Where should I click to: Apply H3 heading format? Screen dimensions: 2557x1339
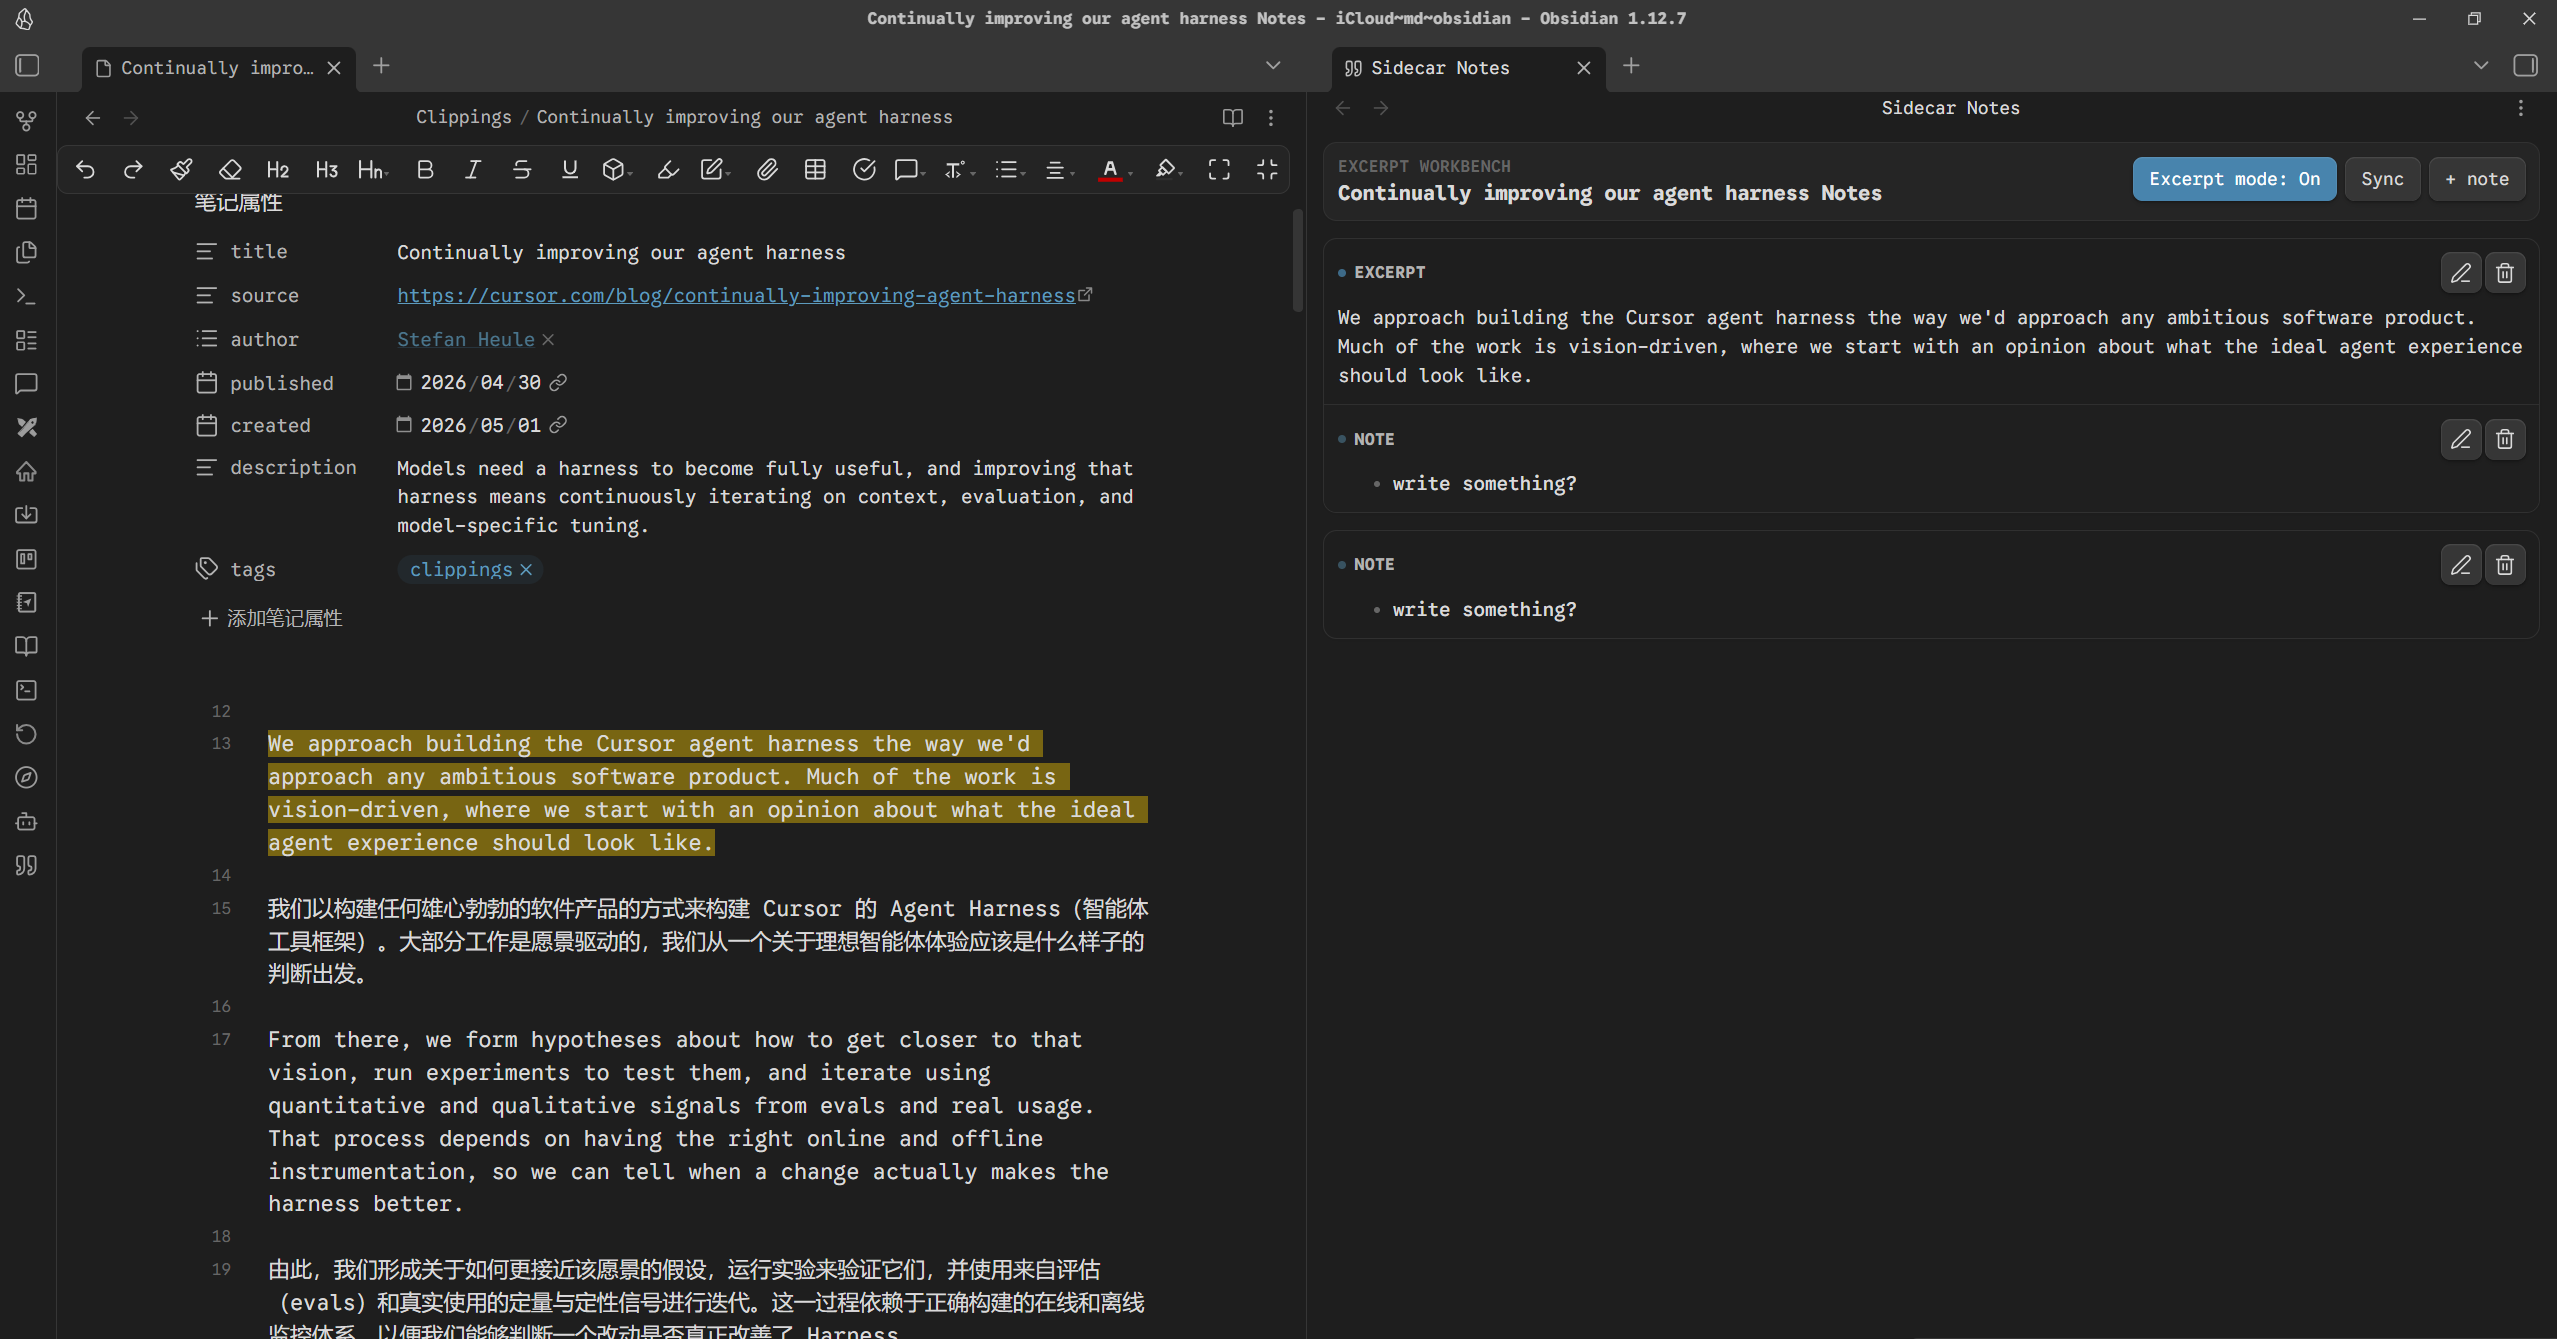click(x=326, y=170)
